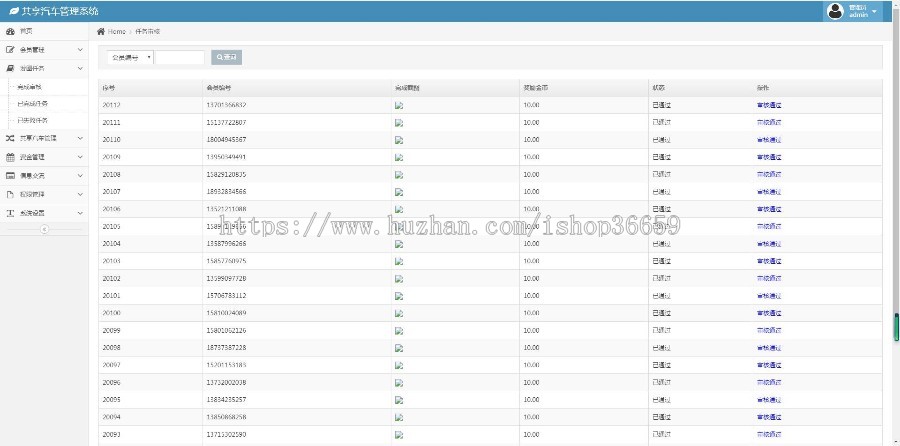The height and width of the screenshot is (446, 900).
Task: Click the calendar icon for funds management
Action: [x=10, y=157]
